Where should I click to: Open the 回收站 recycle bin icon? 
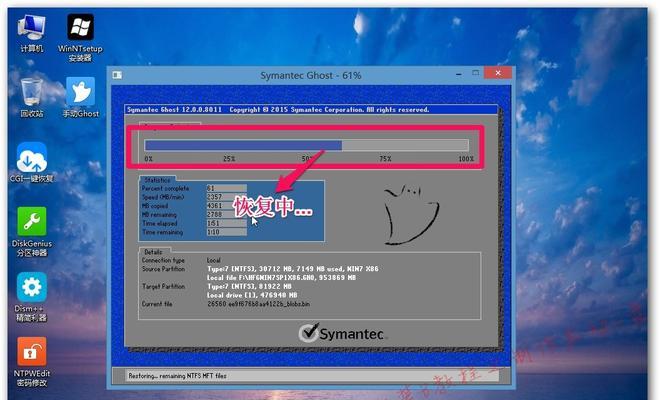pos(32,97)
